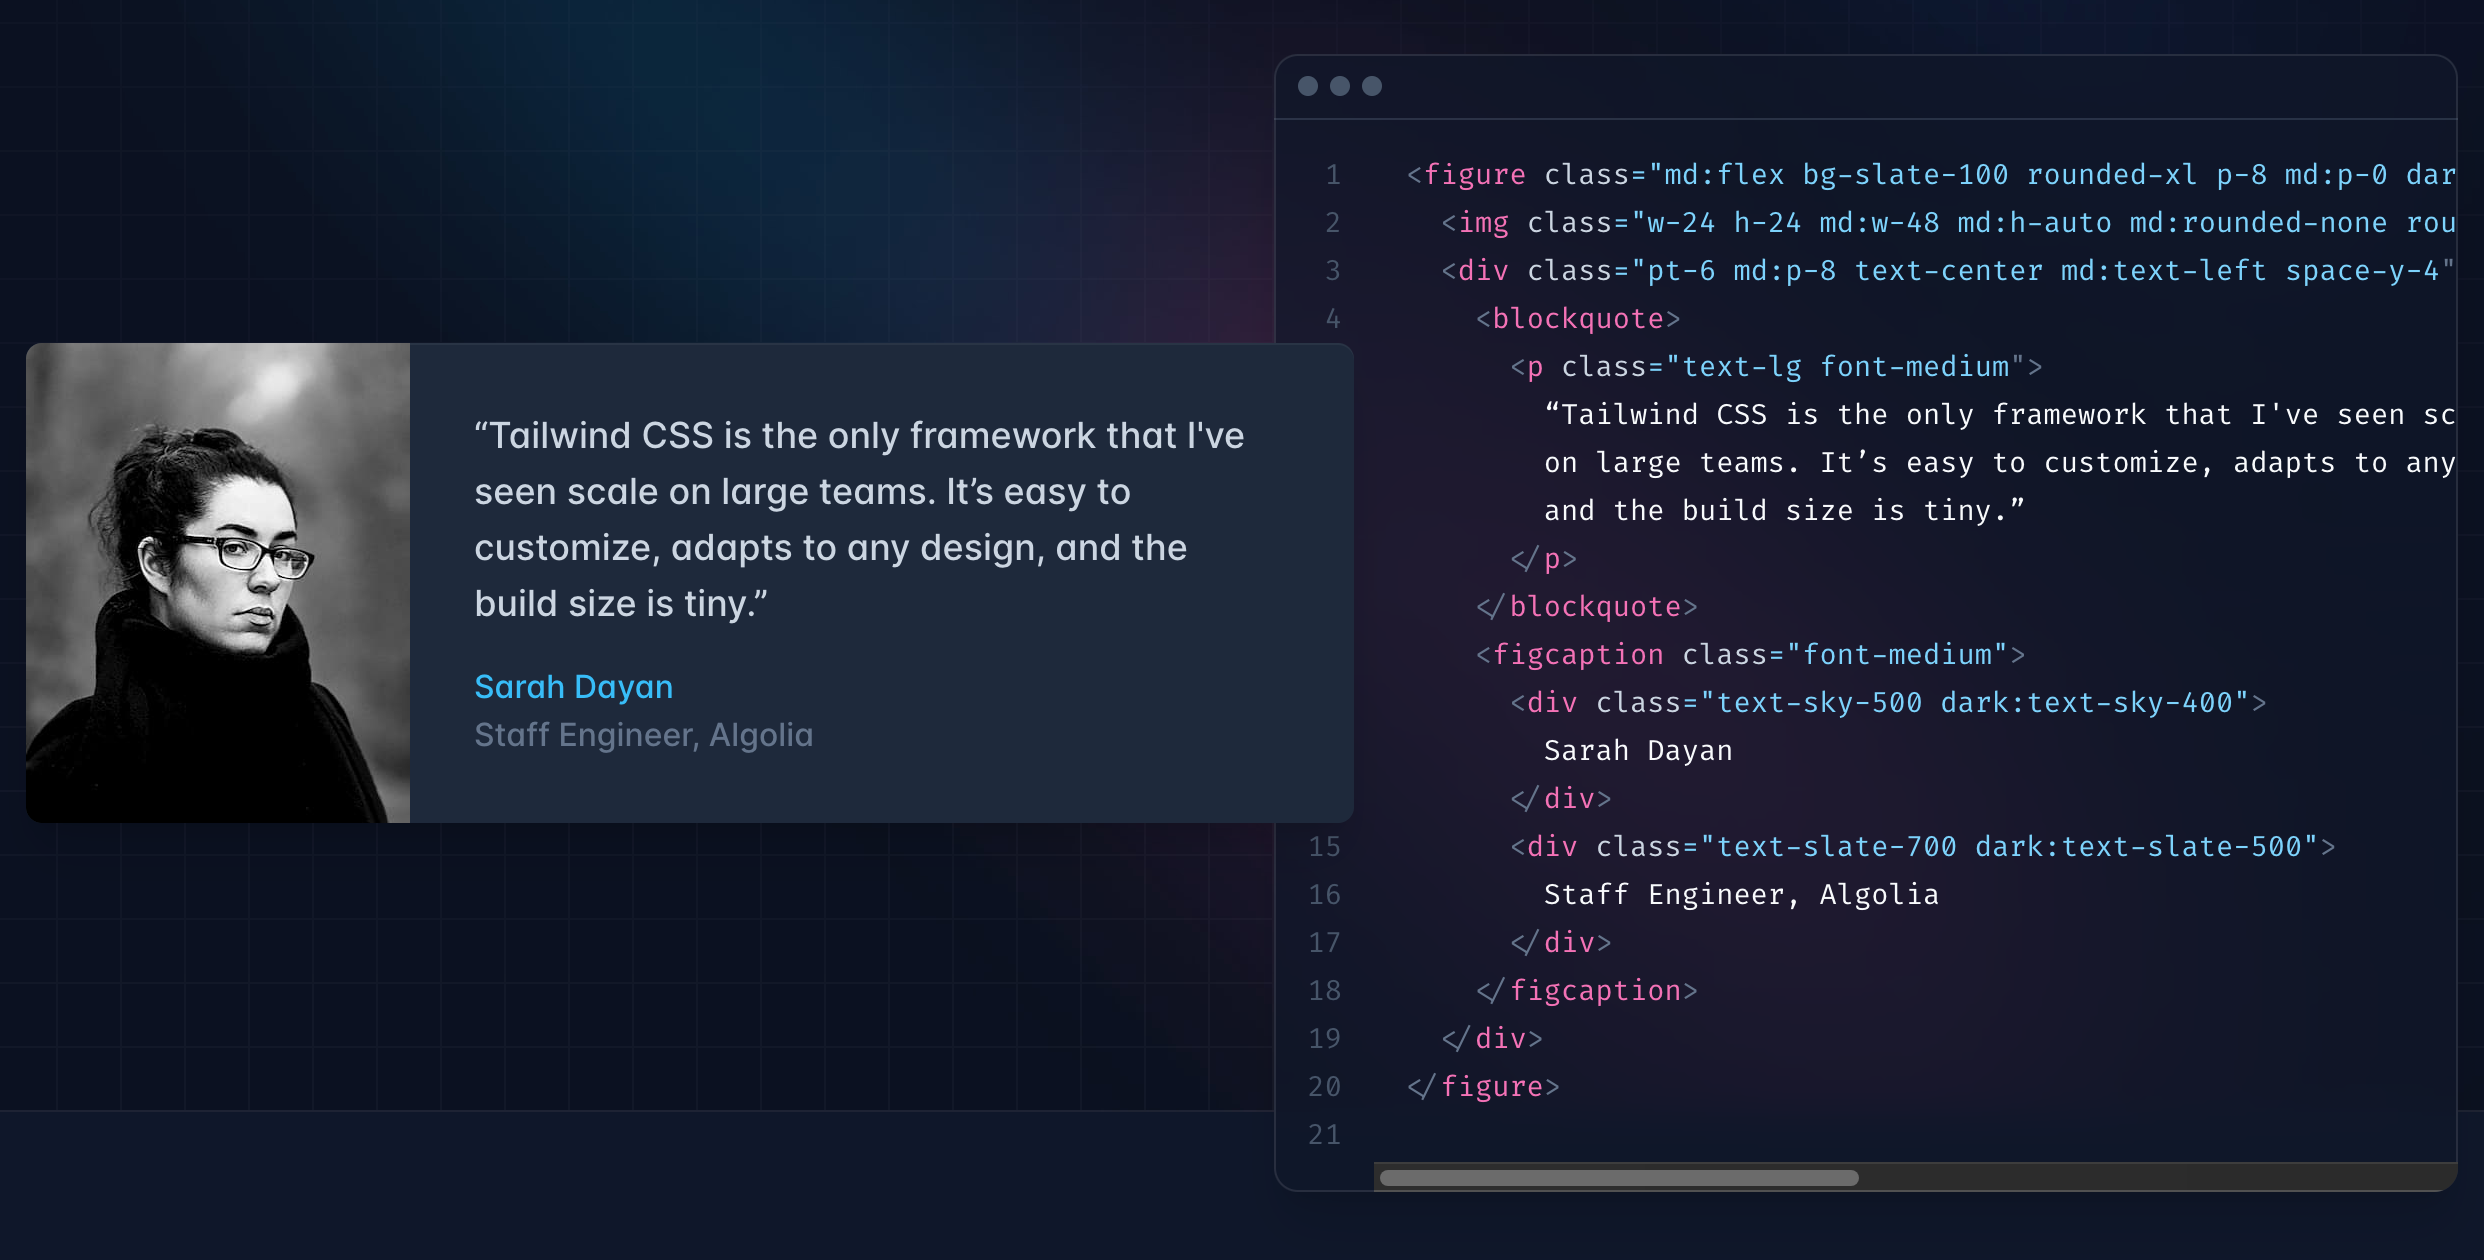Click the third window dot in code panel
Screen dimensions: 2484x1260
1372,86
